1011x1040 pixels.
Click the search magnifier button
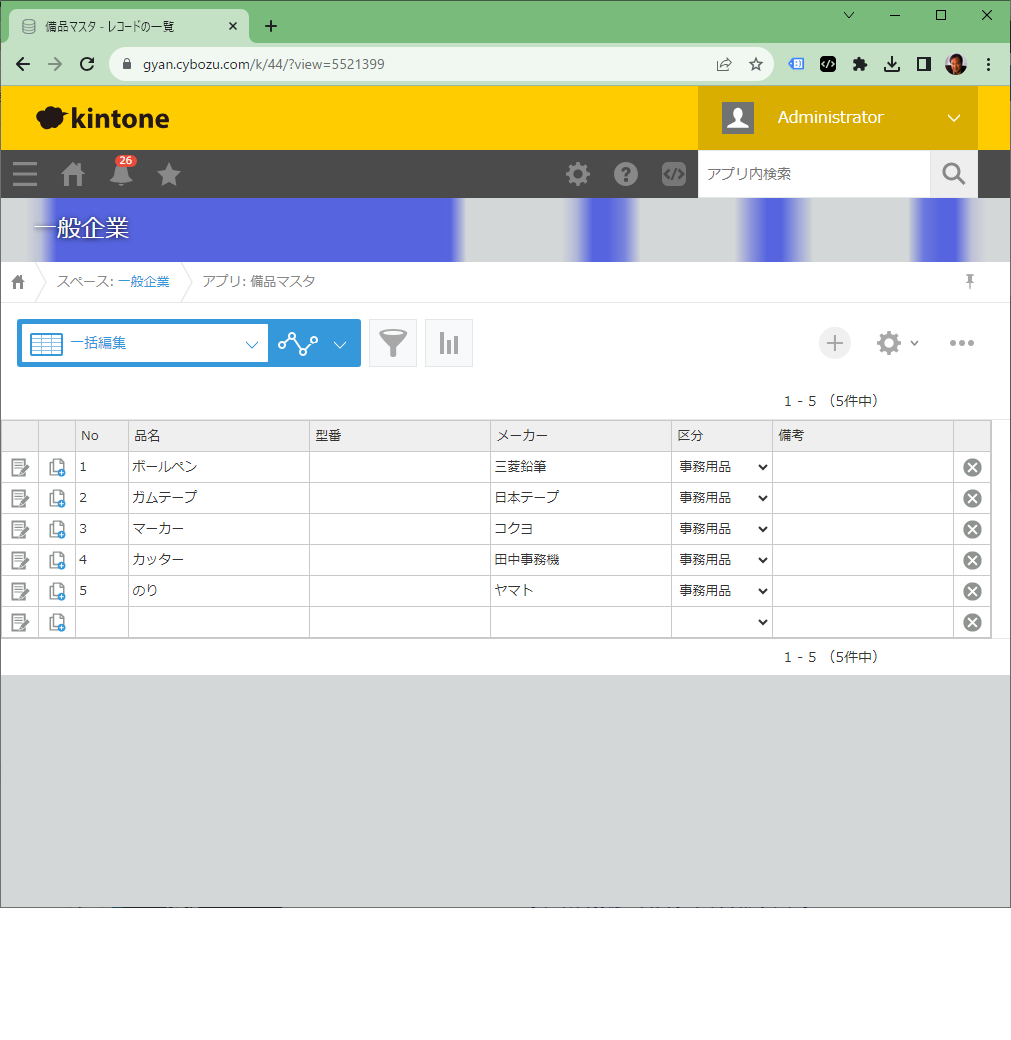coord(953,174)
